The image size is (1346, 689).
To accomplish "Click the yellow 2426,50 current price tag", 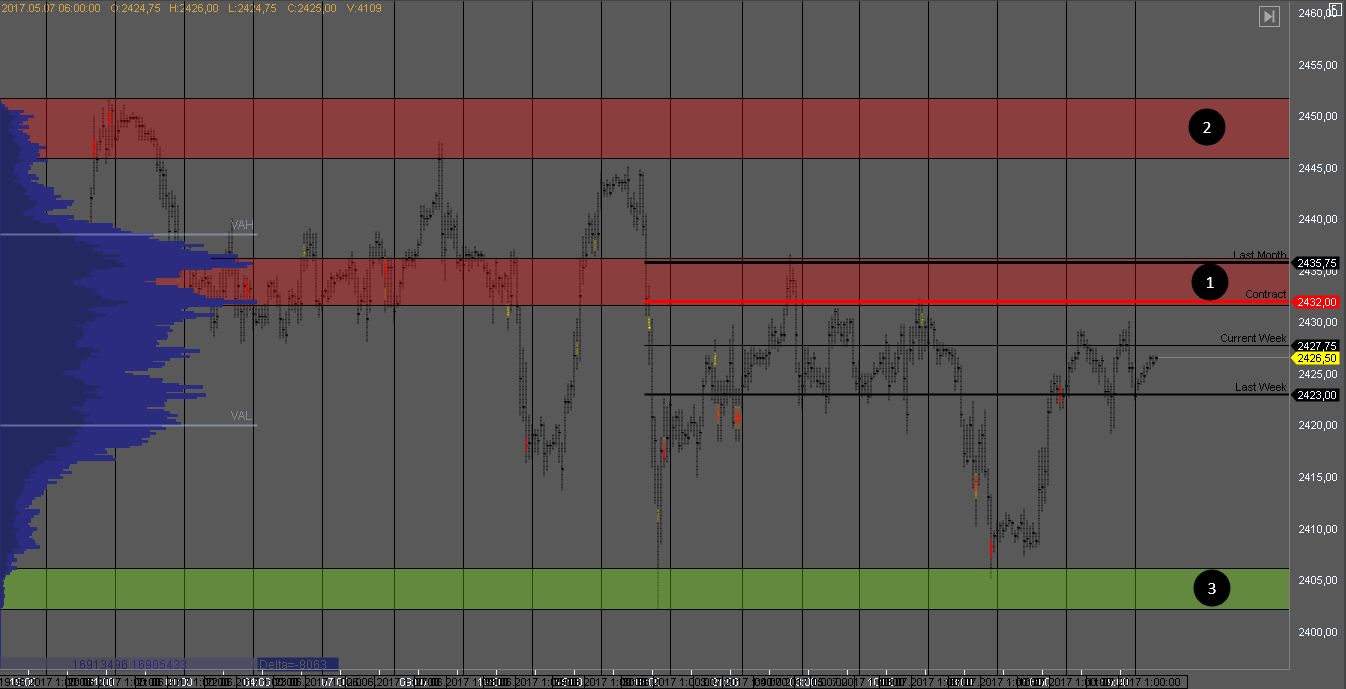I will tap(1316, 358).
